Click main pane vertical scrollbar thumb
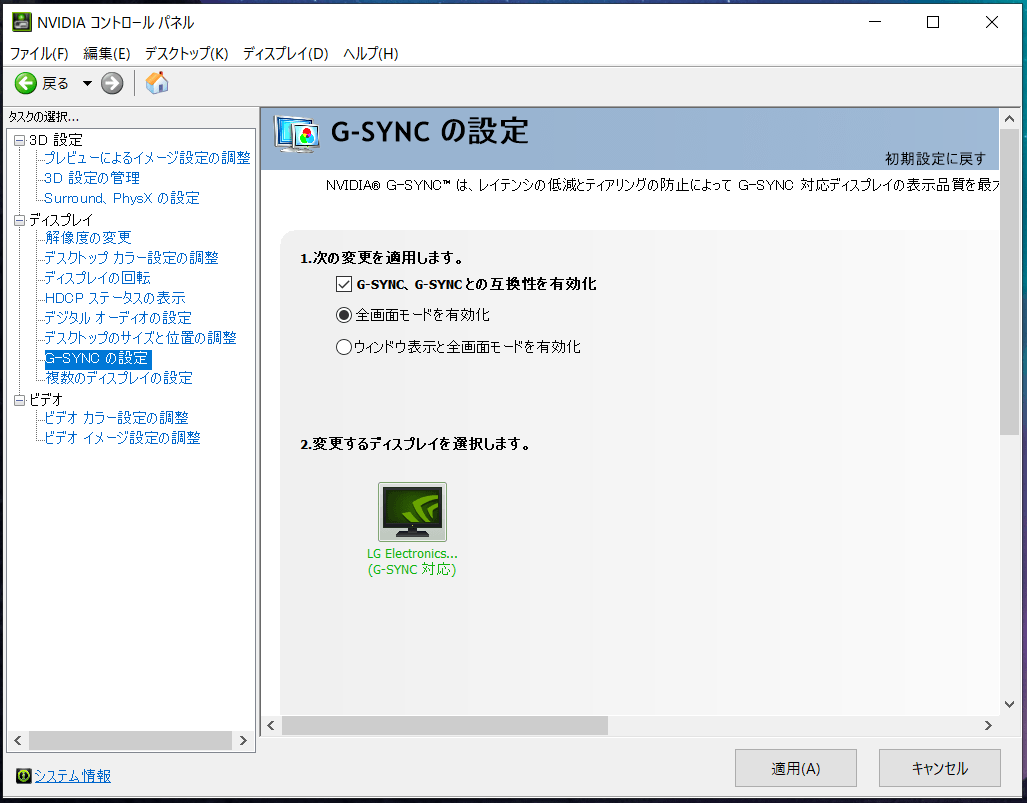This screenshot has width=1027, height=803. click(1009, 282)
